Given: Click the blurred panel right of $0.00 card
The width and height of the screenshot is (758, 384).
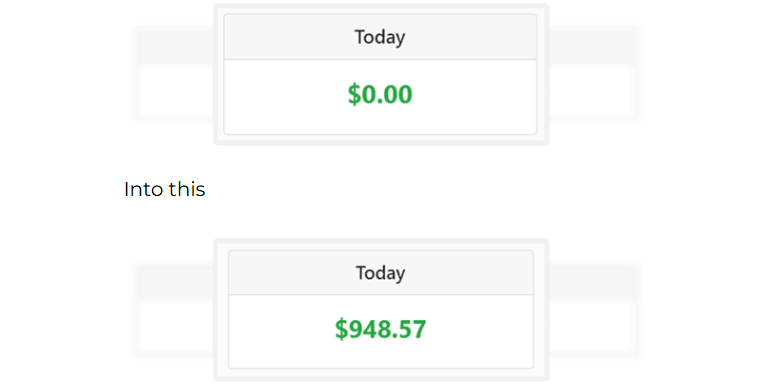Looking at the screenshot, I should click(594, 74).
